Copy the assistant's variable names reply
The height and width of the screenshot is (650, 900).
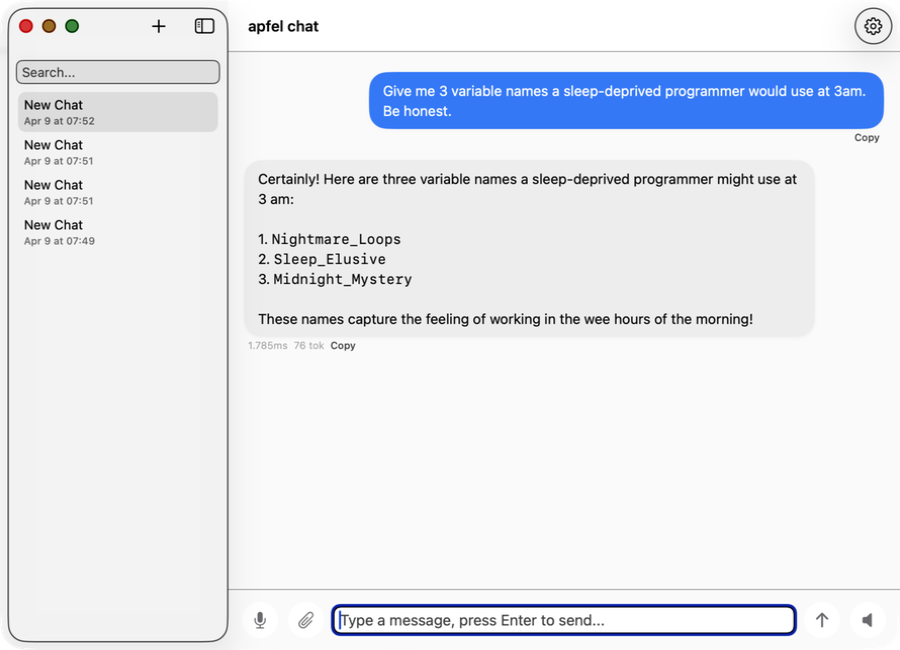pos(342,345)
